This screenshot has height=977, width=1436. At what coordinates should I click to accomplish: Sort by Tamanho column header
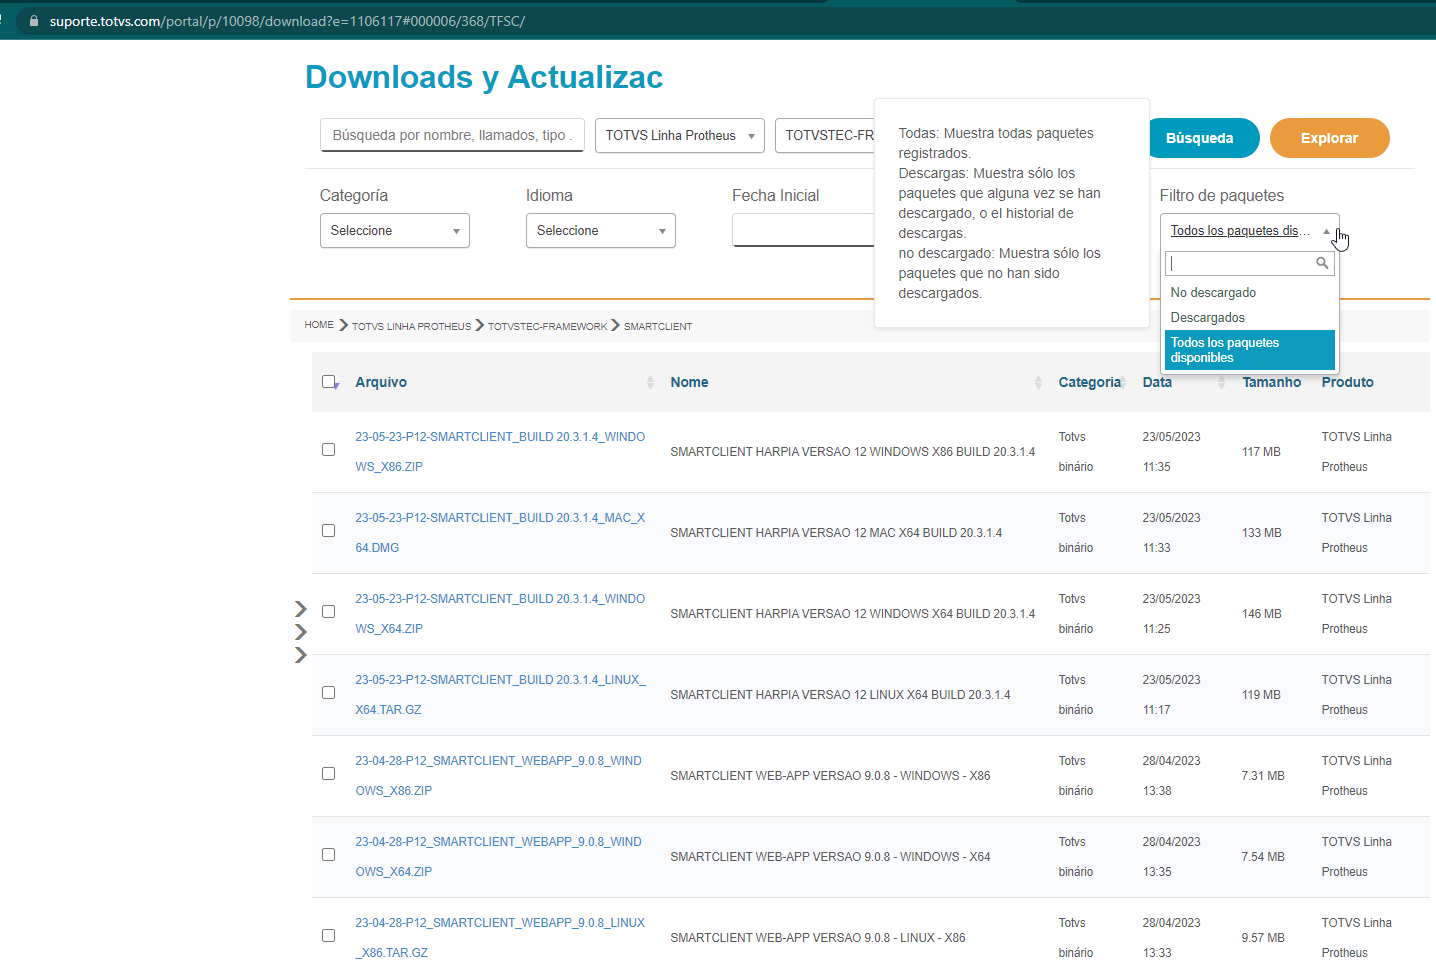click(x=1271, y=382)
